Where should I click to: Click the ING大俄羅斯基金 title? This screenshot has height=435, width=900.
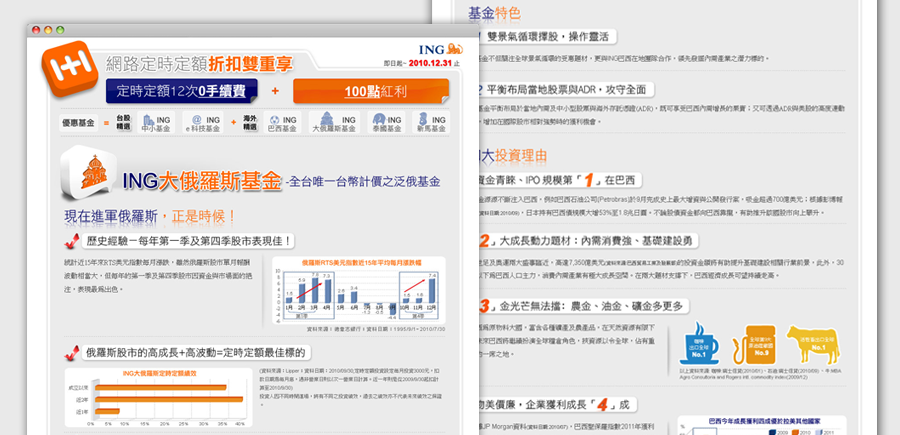pyautogui.click(x=203, y=181)
